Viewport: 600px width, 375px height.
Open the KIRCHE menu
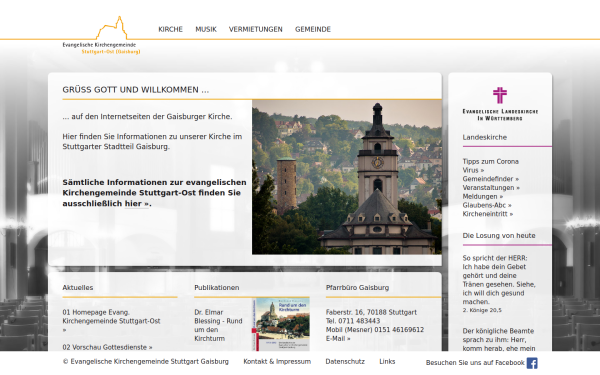(170, 29)
